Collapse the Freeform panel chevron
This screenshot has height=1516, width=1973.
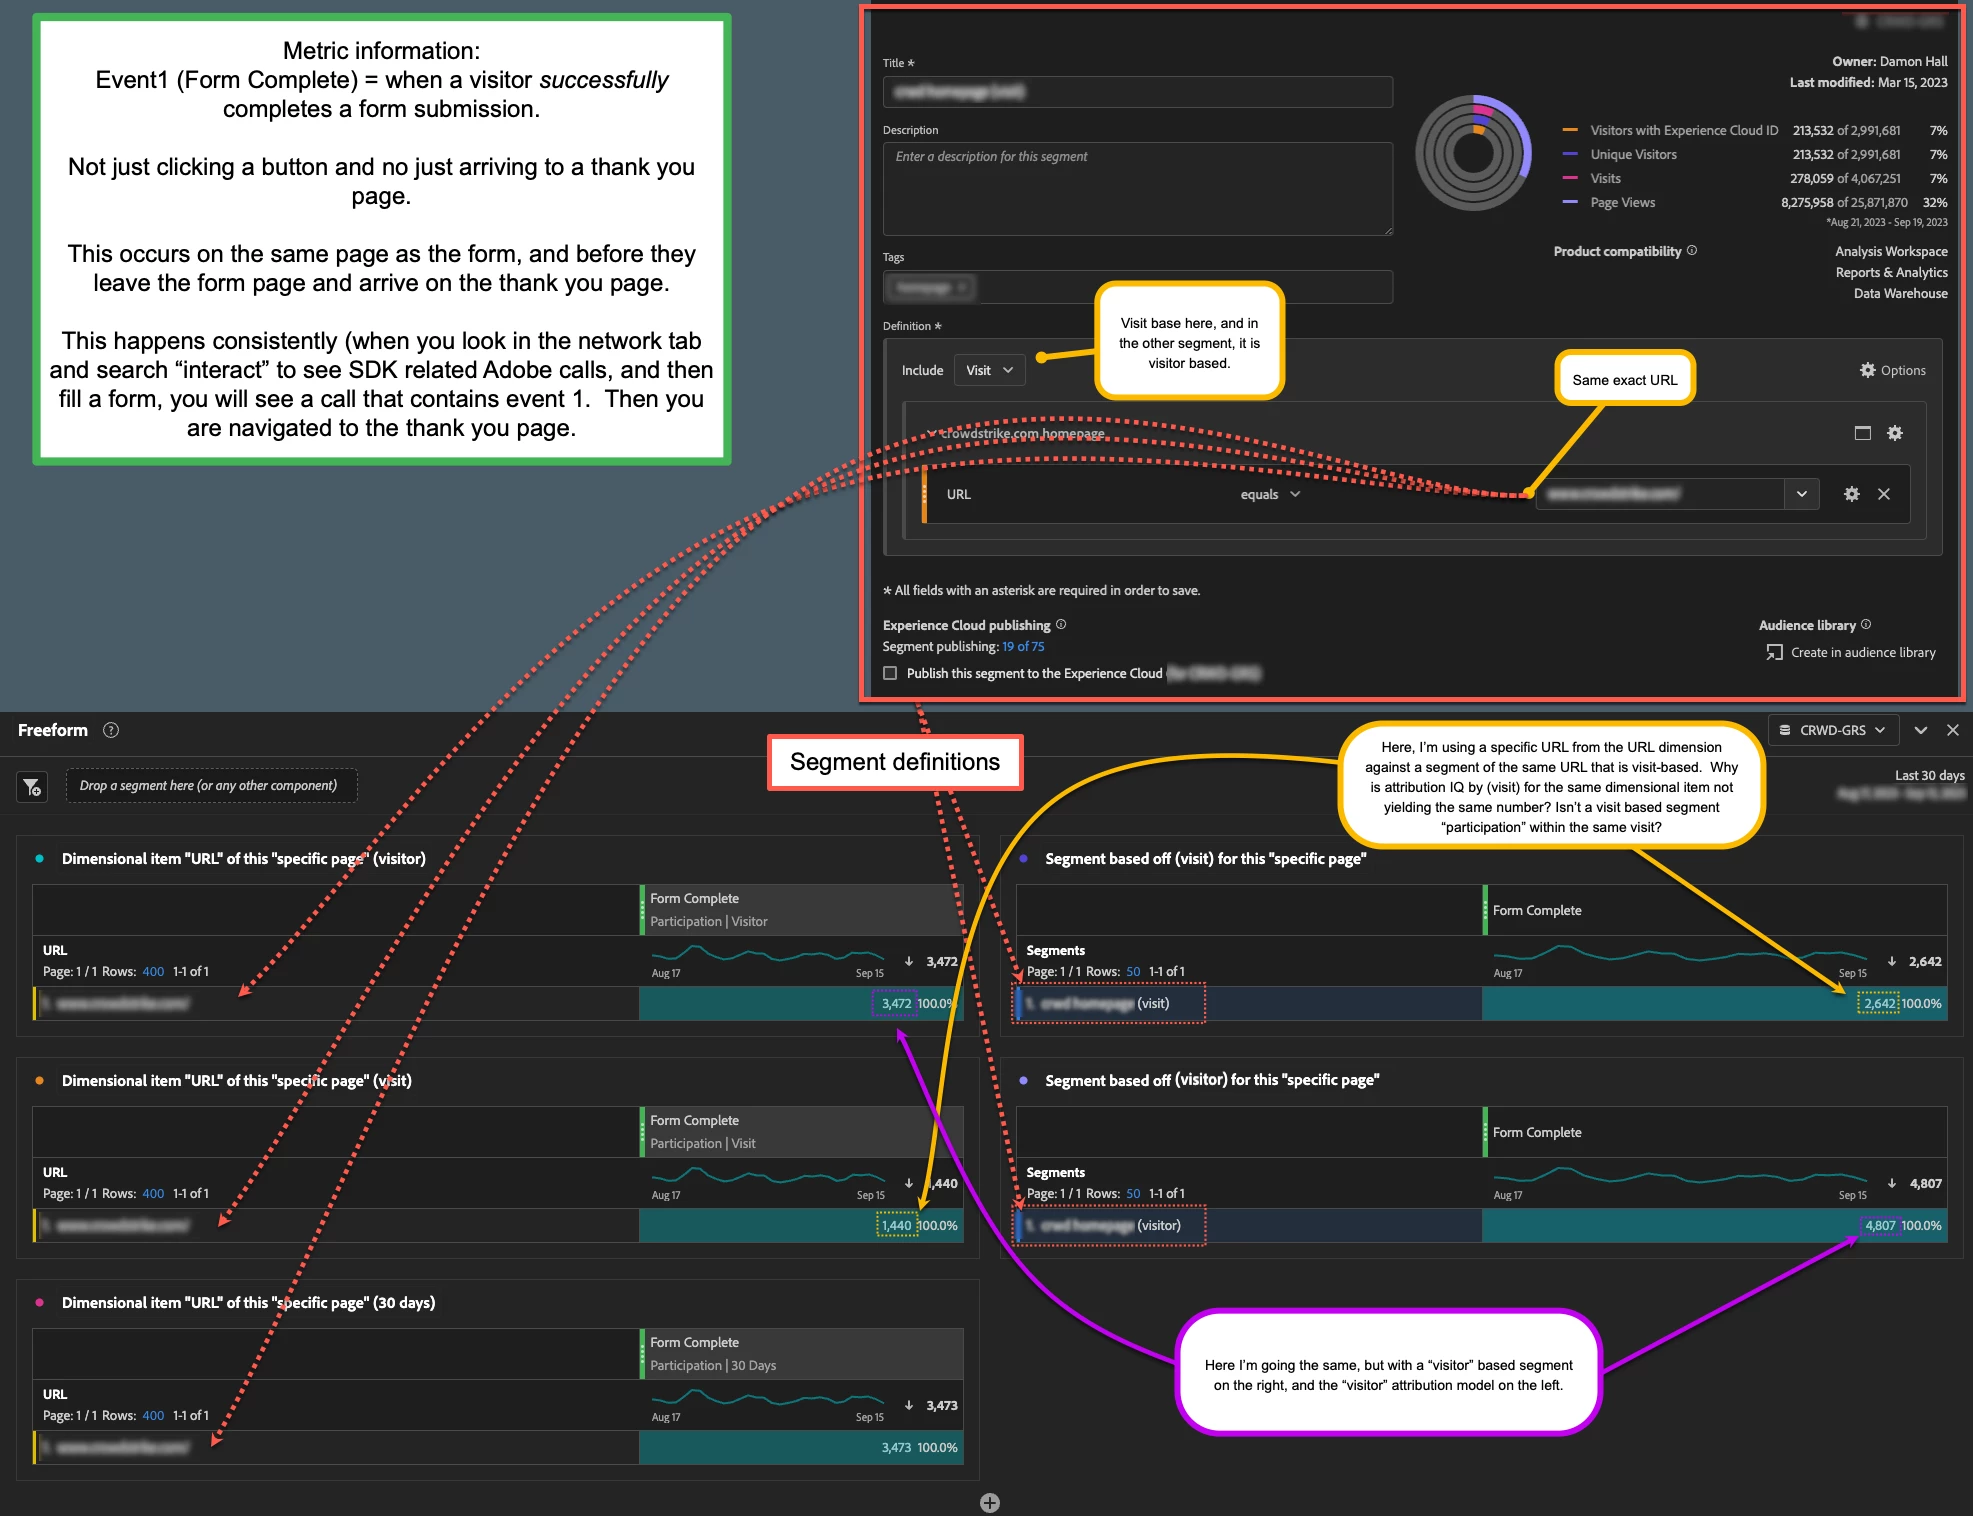pyautogui.click(x=1920, y=730)
